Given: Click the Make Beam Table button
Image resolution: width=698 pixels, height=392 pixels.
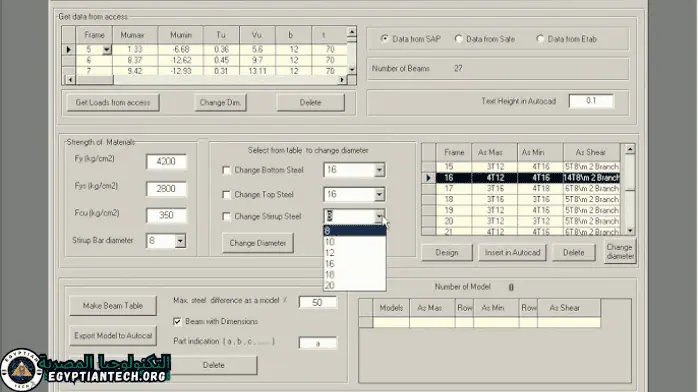Looking at the screenshot, I should (x=113, y=306).
